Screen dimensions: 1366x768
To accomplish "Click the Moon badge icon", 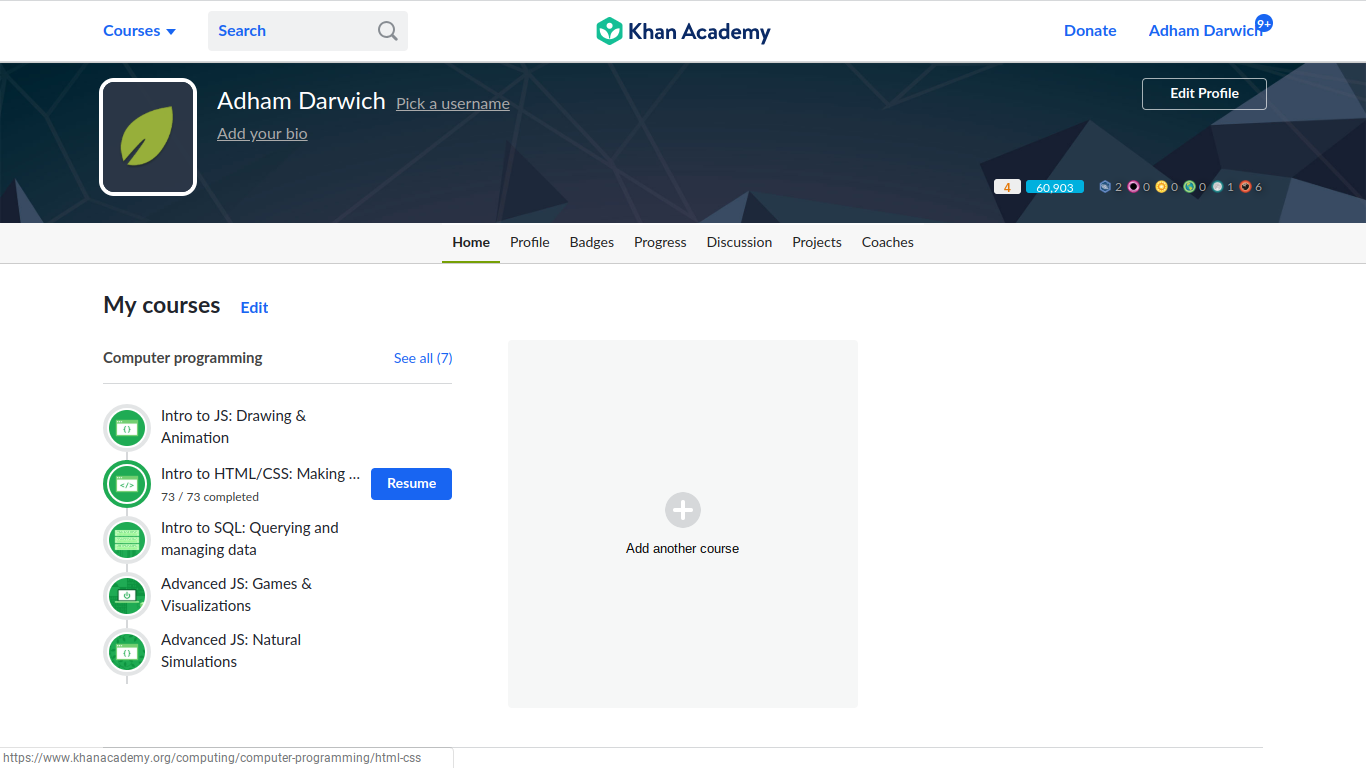I will (x=1217, y=187).
